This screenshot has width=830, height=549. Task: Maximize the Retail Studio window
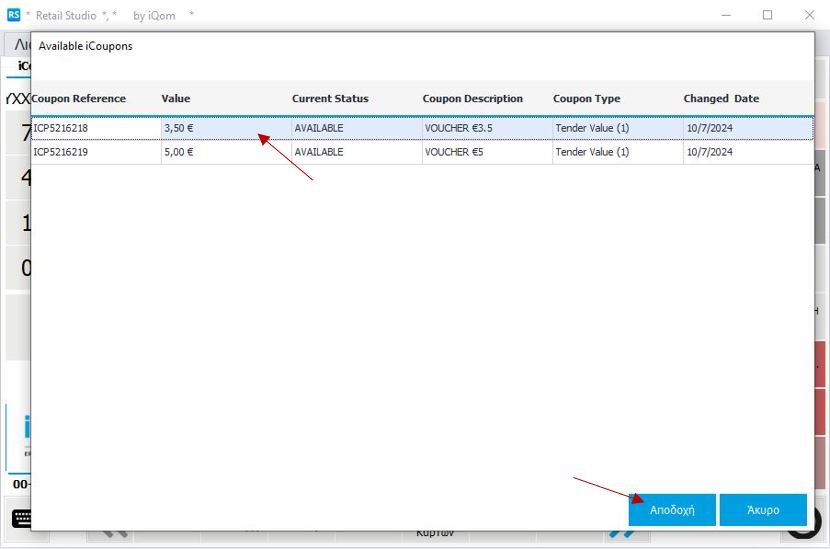click(767, 15)
